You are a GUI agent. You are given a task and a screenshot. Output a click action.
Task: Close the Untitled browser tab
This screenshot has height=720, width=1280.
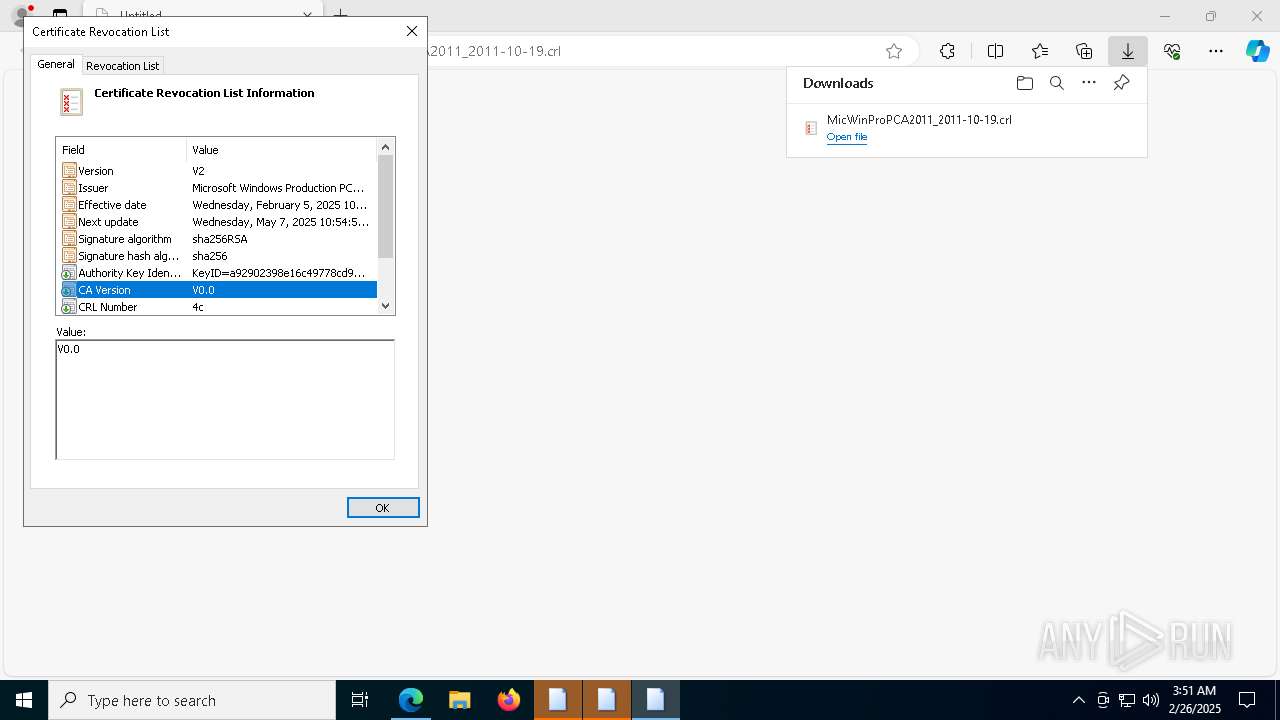[308, 15]
